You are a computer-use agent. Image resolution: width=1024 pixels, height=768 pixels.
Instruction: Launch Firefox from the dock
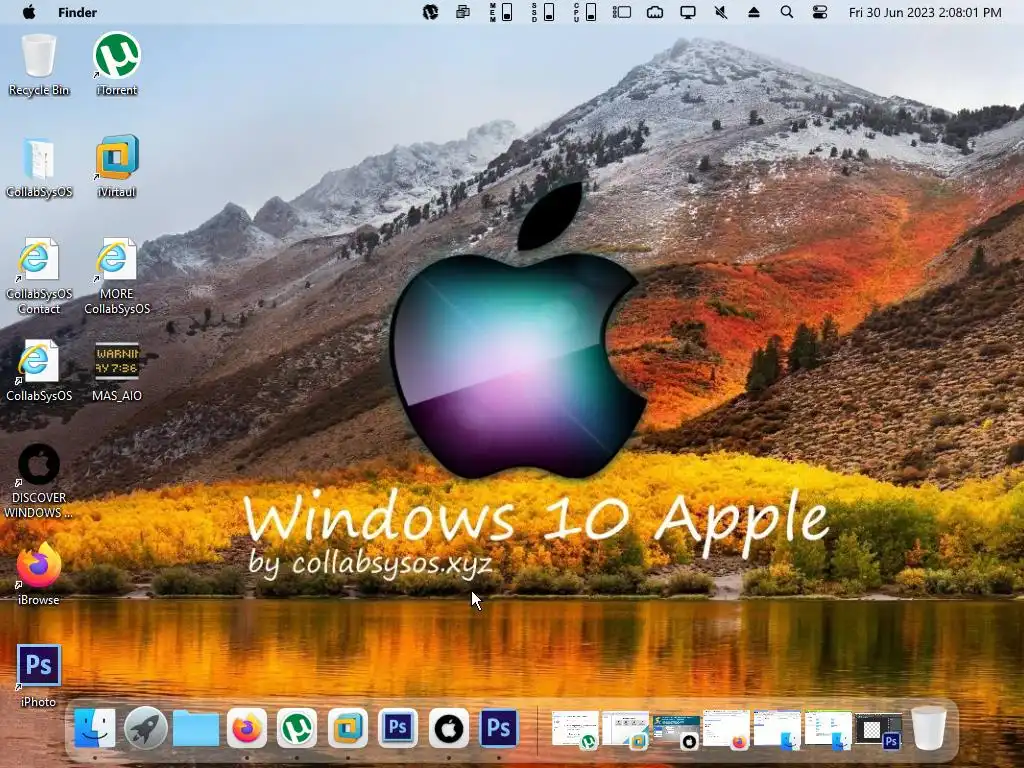tap(247, 728)
